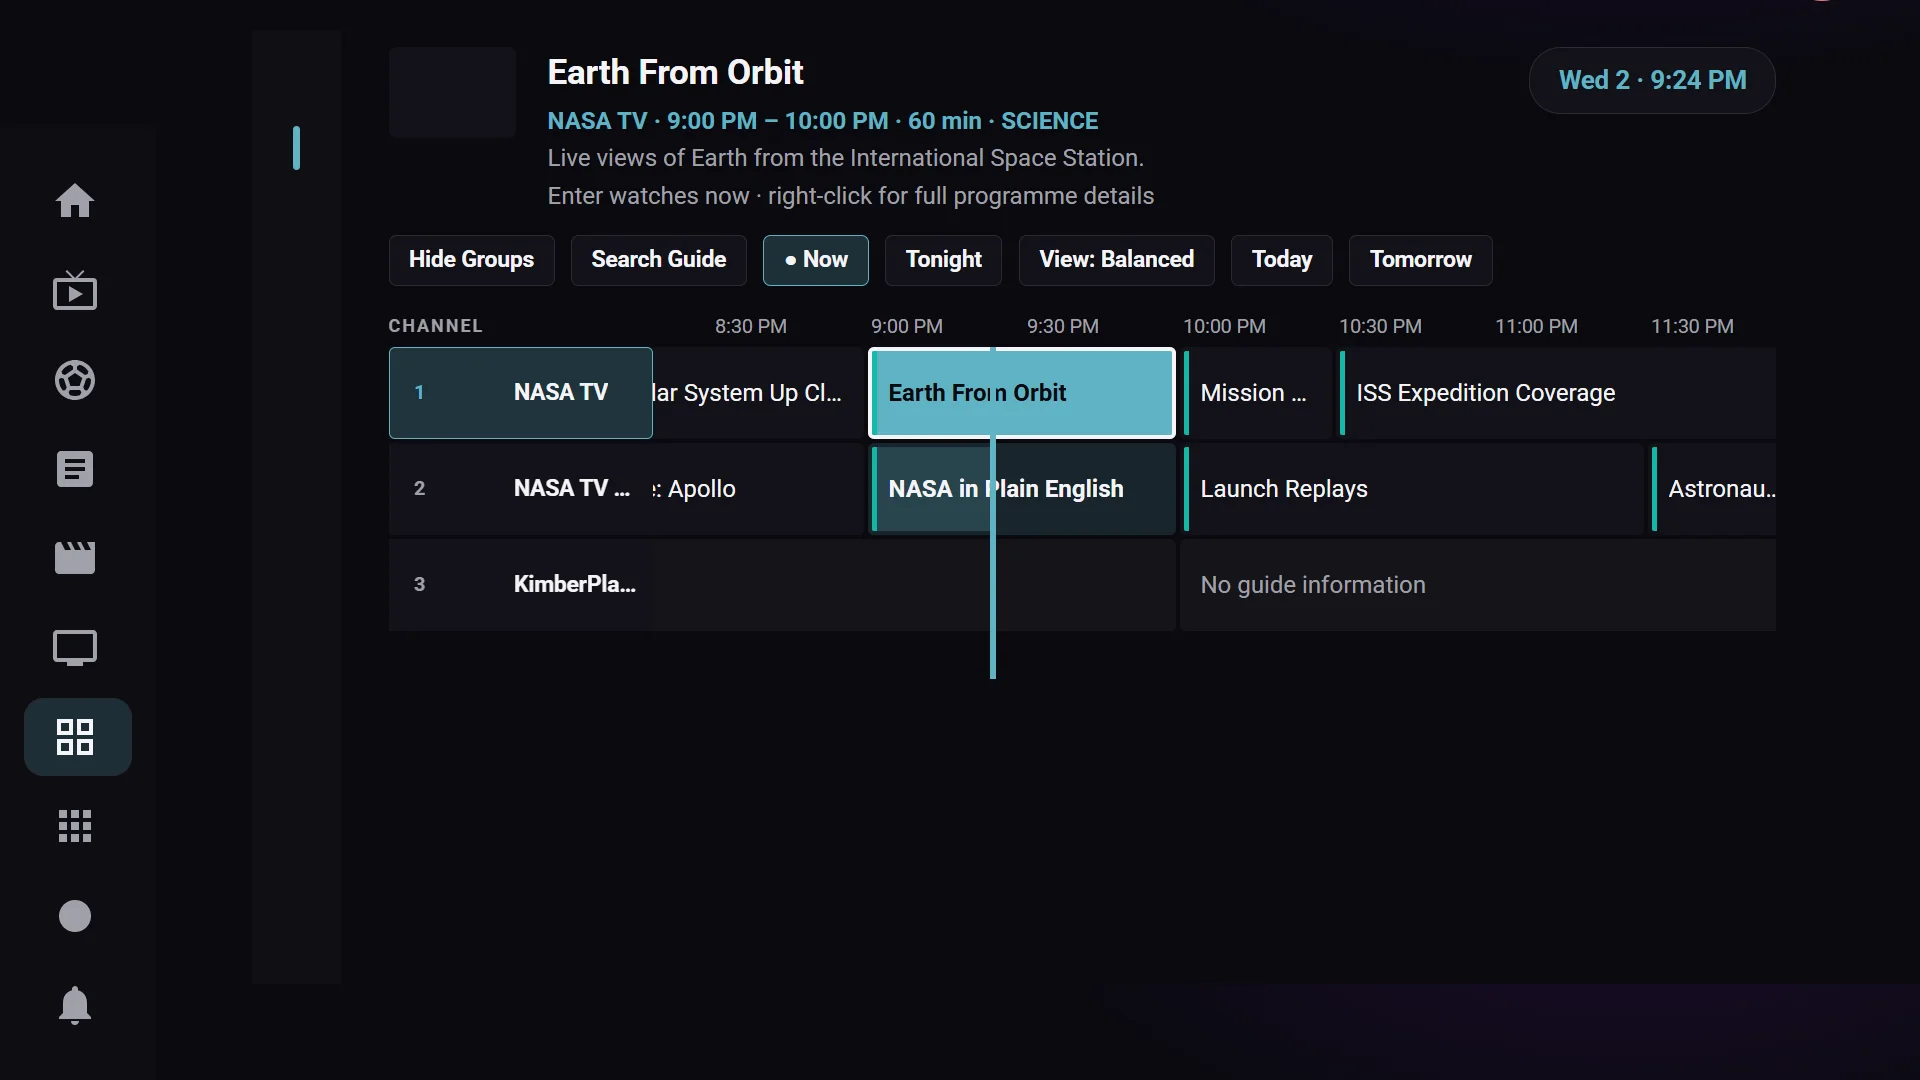1920x1080 pixels.
Task: Switch guide to Tomorrow
Action: (x=1420, y=260)
